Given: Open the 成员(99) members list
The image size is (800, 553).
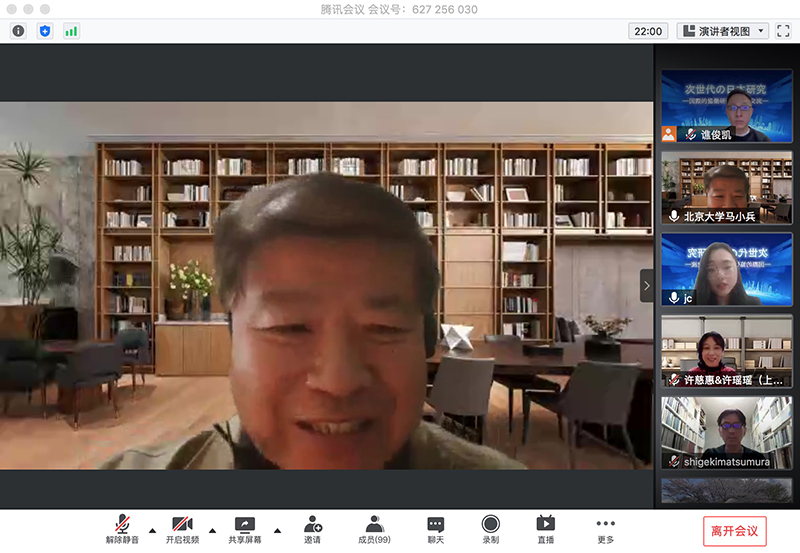Looking at the screenshot, I should (374, 529).
